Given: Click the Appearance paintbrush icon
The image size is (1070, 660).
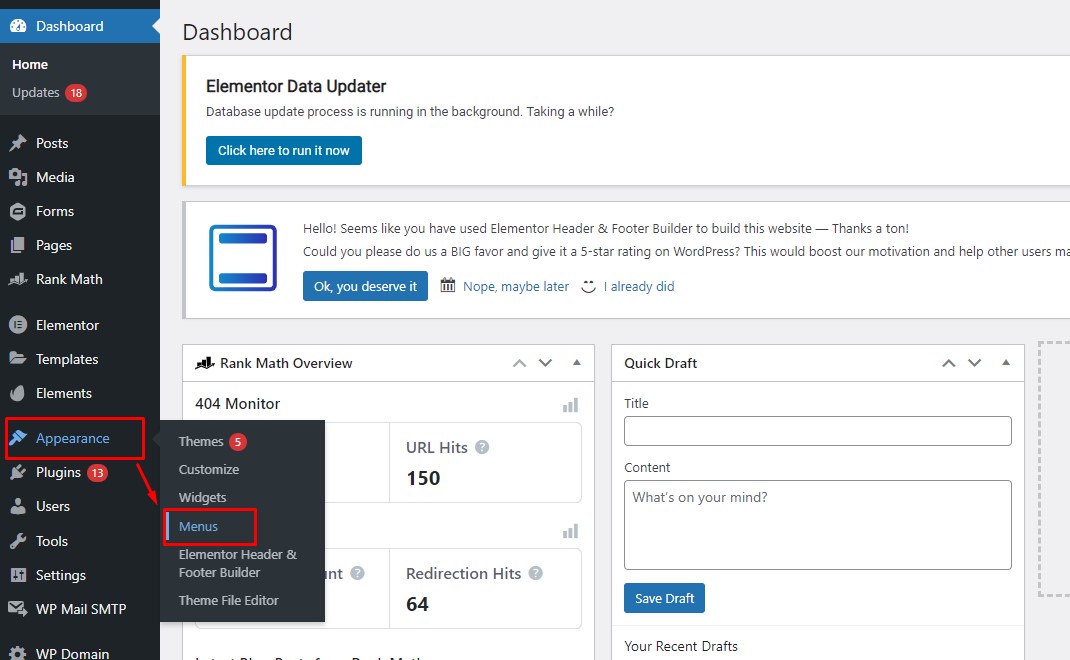Looking at the screenshot, I should point(18,438).
